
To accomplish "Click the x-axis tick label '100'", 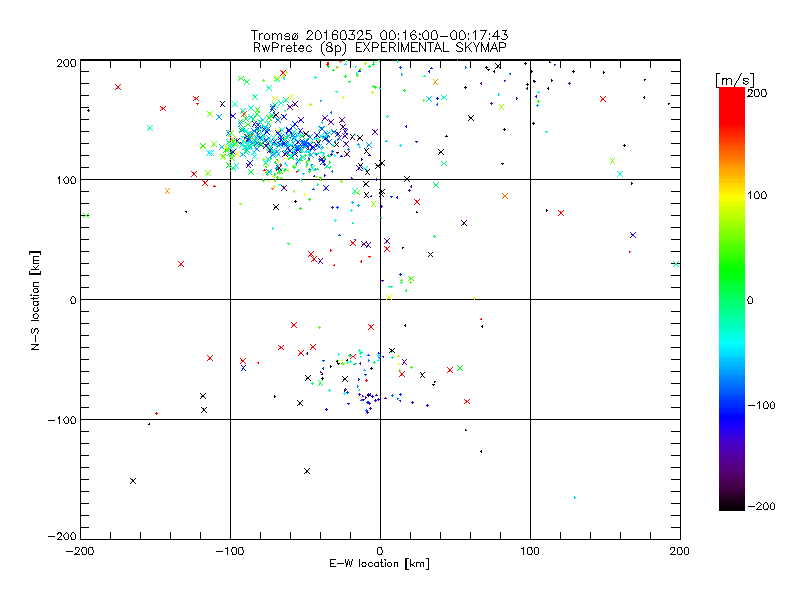I will 530,551.
